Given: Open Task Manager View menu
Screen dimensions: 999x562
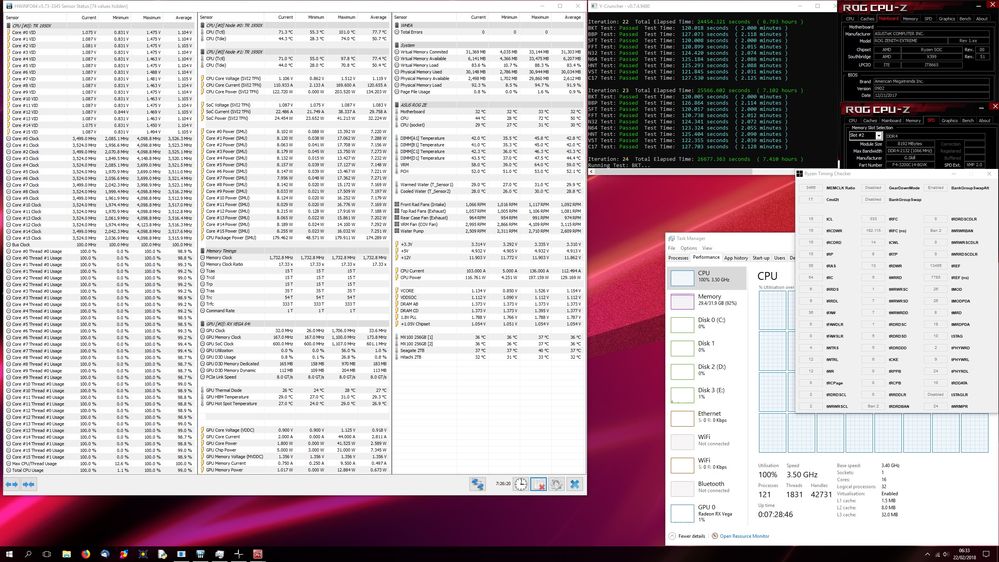Looking at the screenshot, I should pos(707,248).
